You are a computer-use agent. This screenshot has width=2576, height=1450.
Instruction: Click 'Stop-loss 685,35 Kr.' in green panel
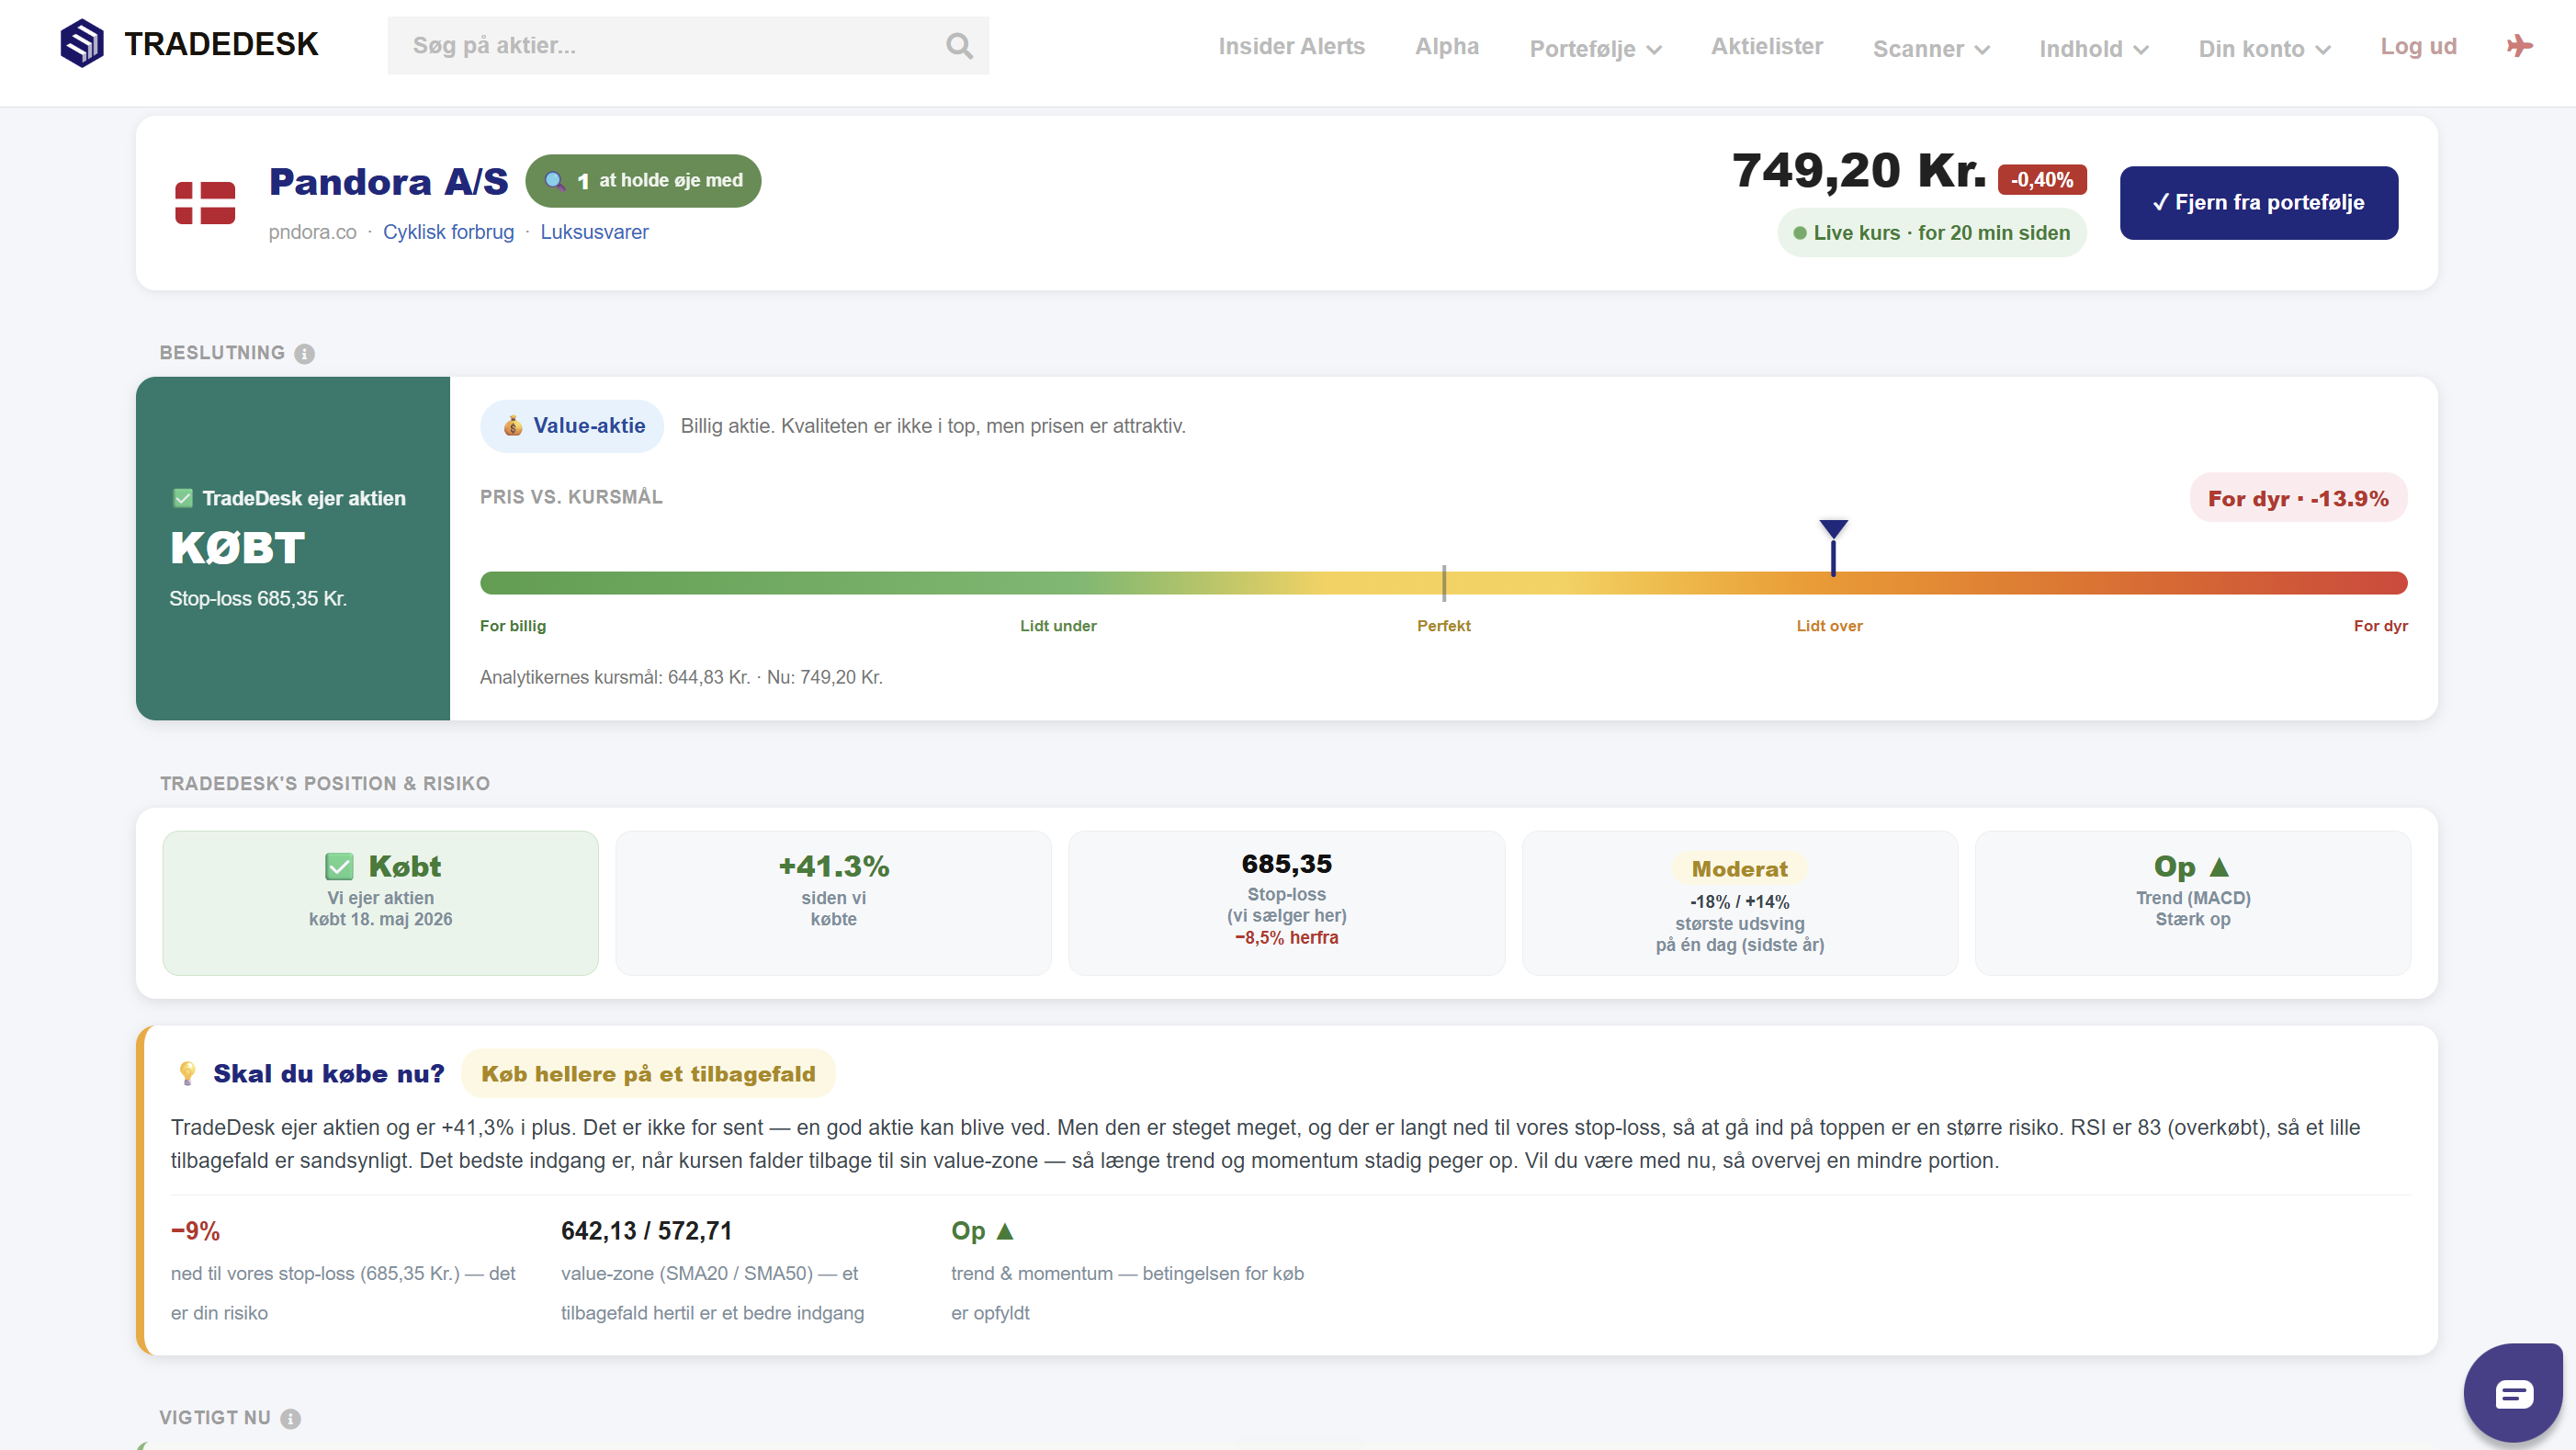click(258, 599)
